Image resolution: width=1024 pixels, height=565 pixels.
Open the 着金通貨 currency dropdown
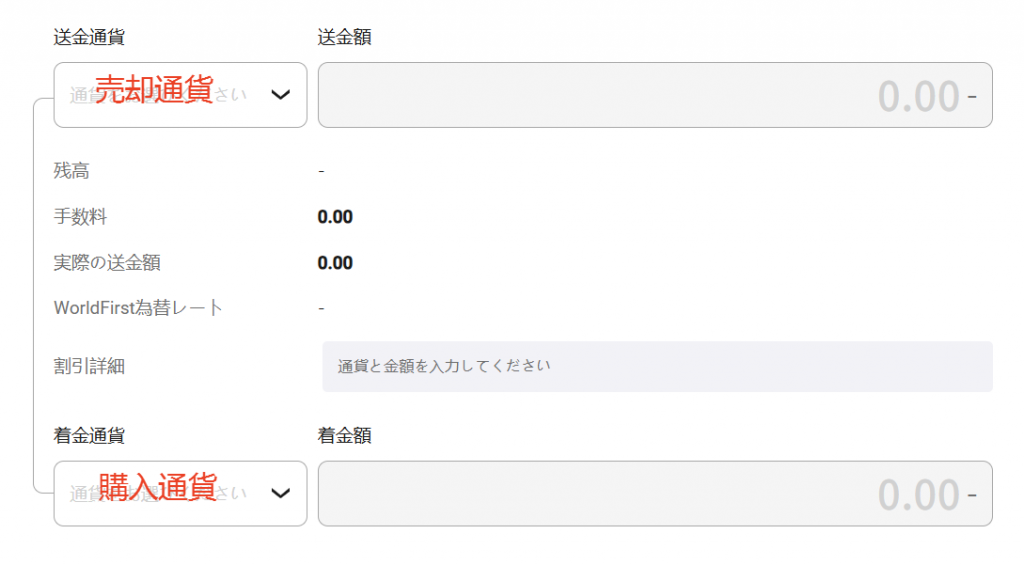[180, 493]
